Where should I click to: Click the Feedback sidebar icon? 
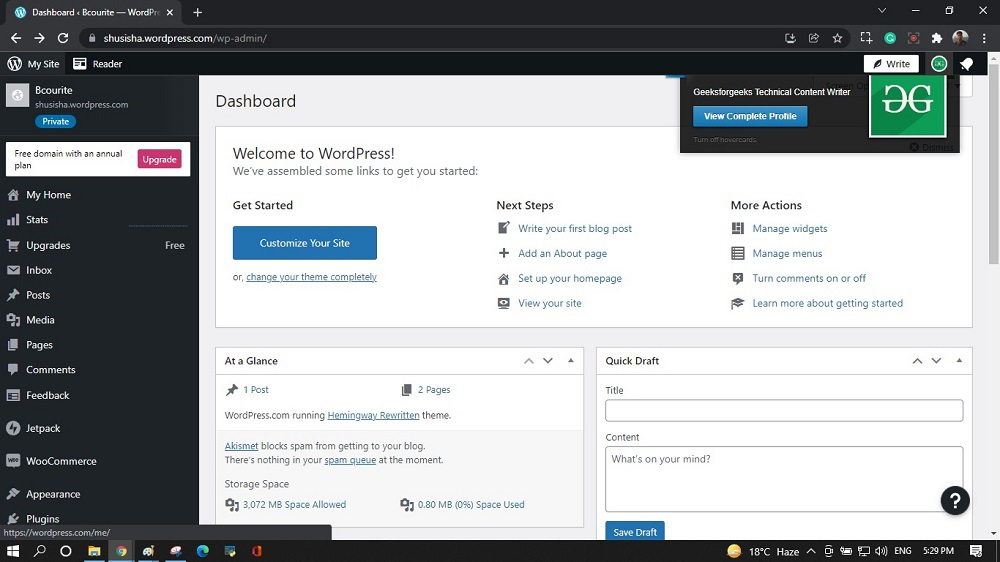[13, 396]
